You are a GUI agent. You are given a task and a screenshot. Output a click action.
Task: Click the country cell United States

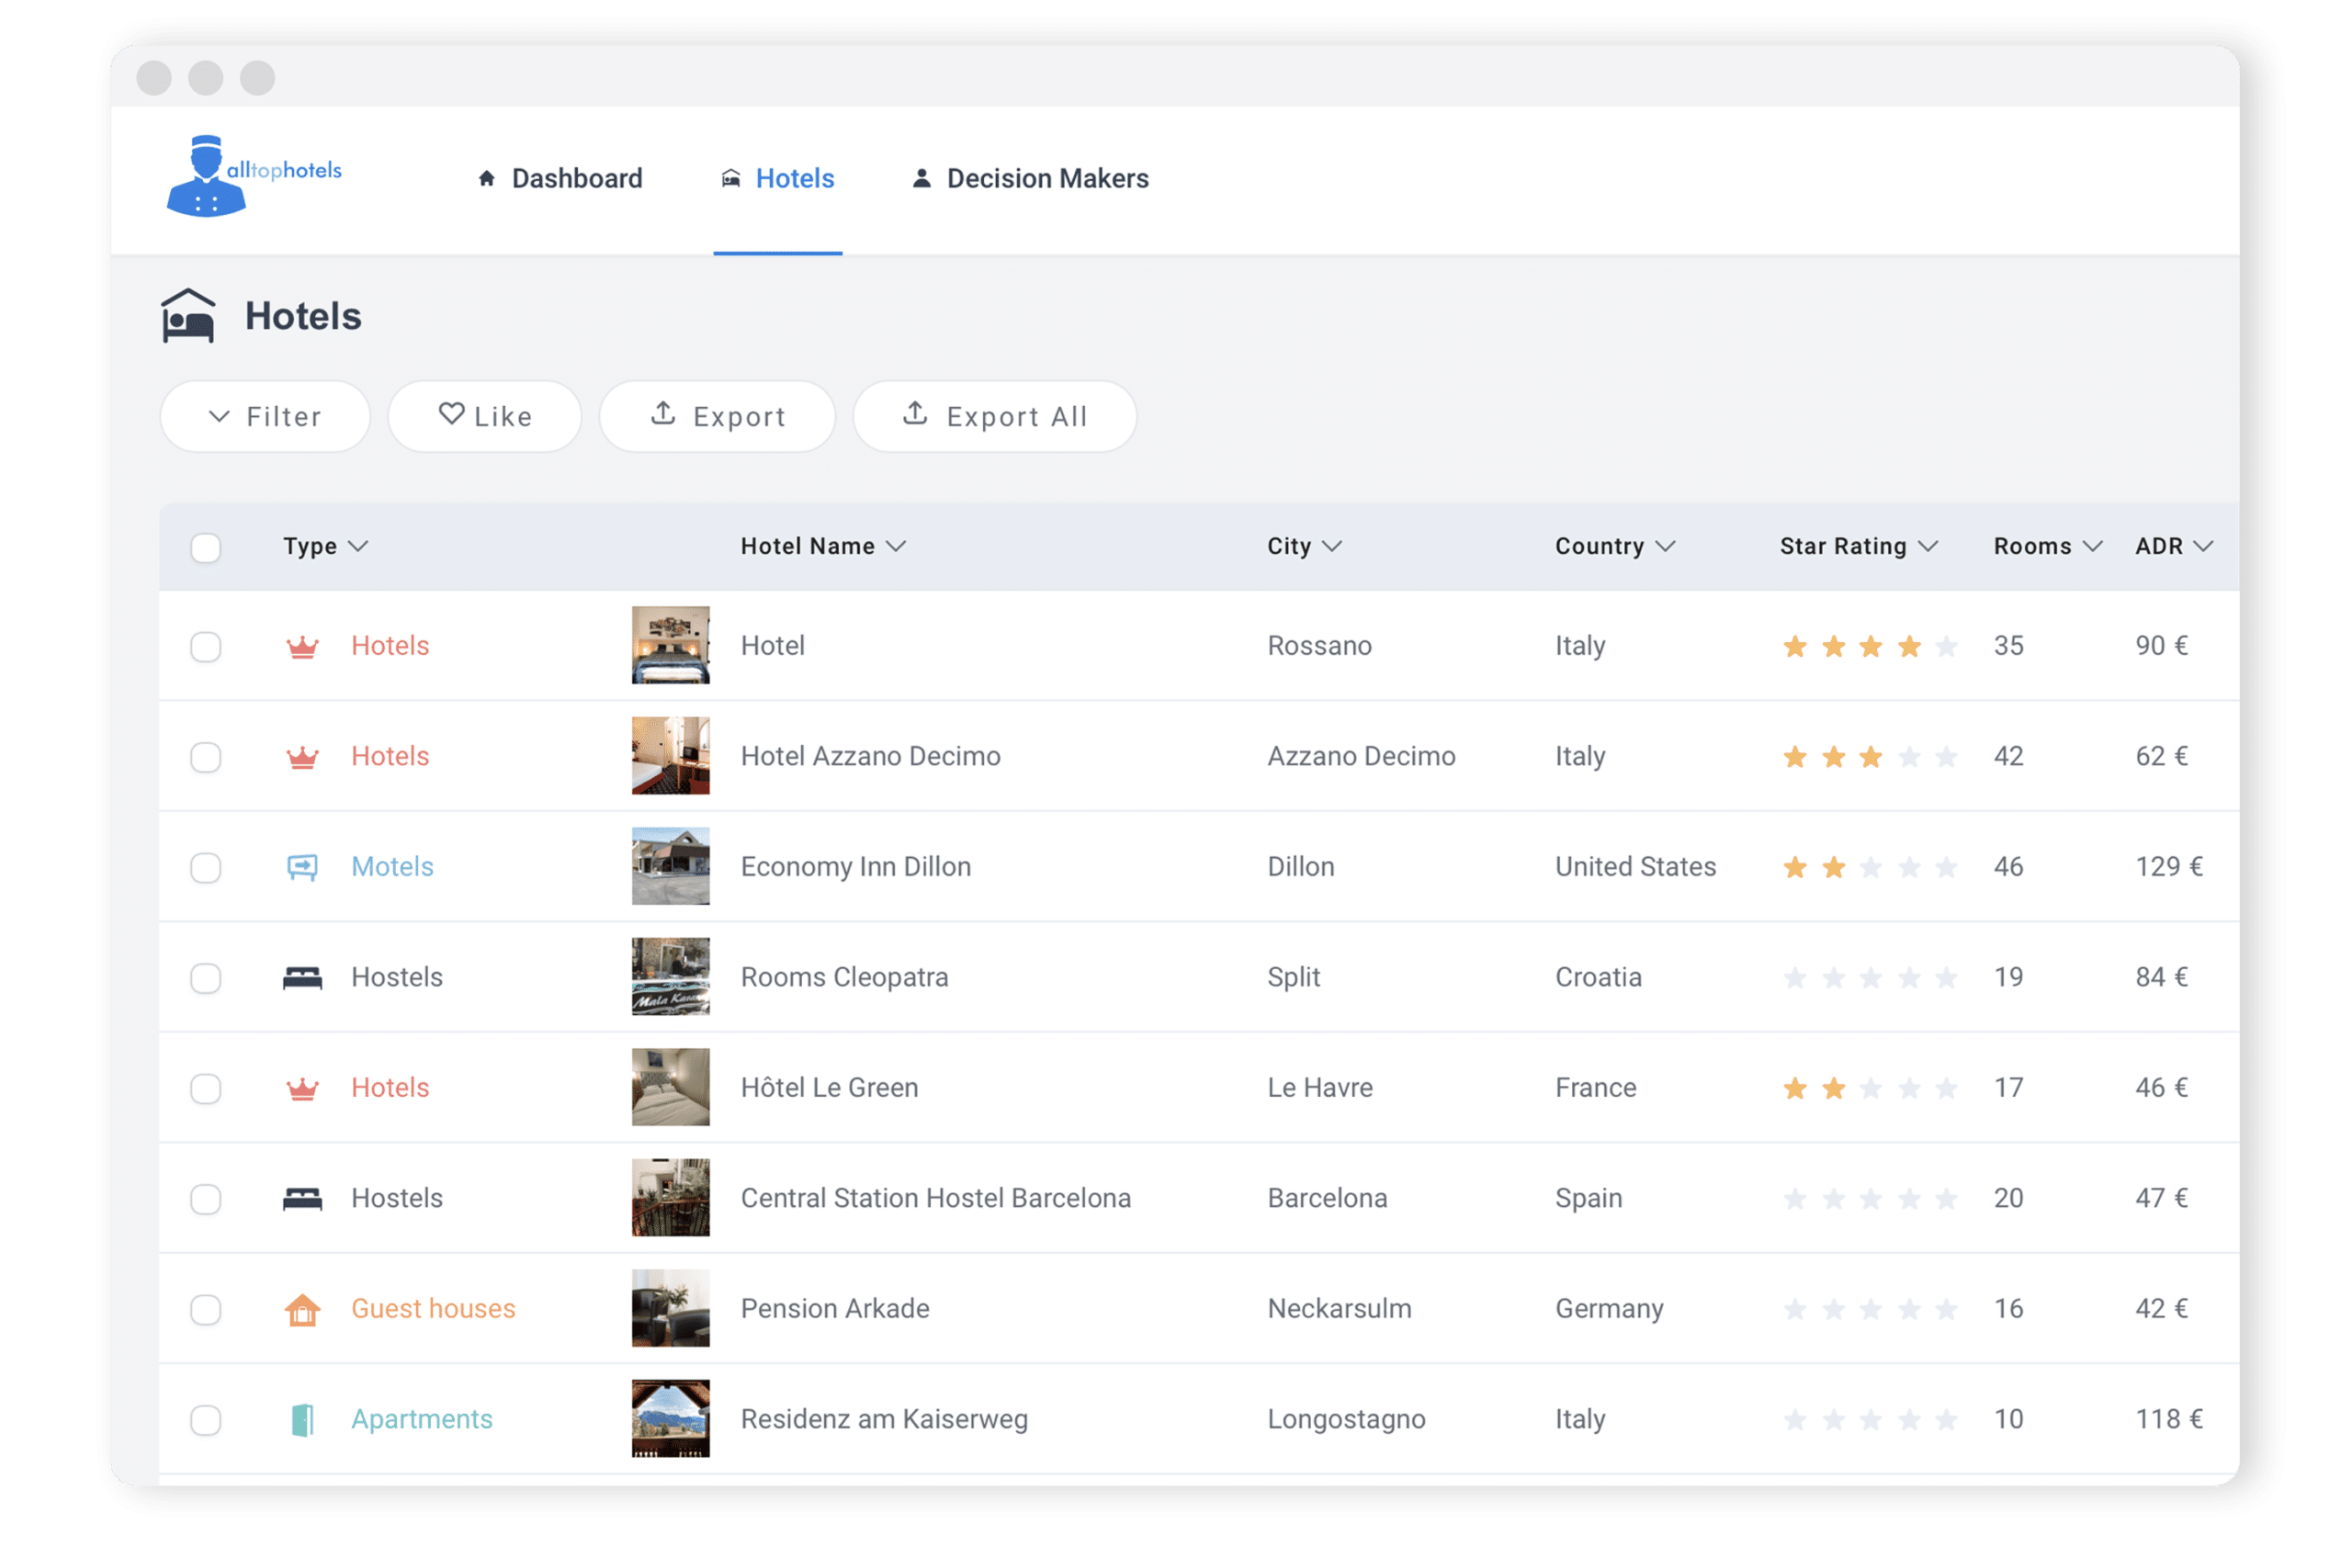(x=1636, y=867)
